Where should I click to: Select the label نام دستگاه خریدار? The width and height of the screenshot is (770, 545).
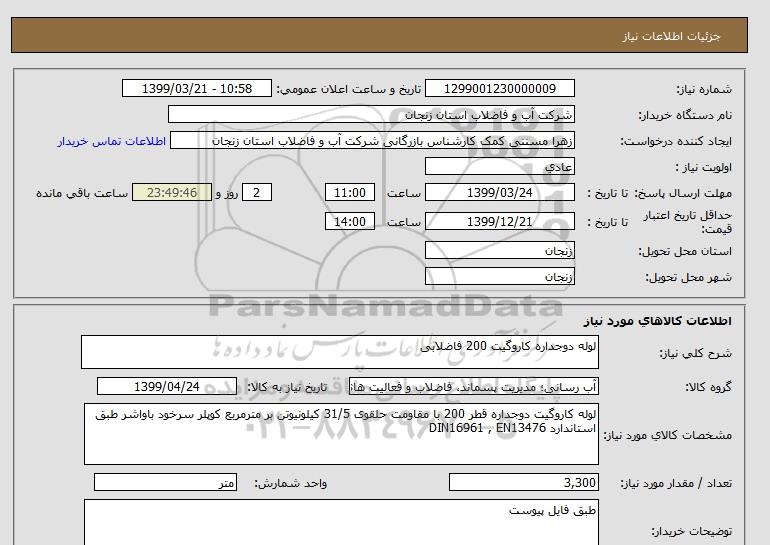click(x=685, y=115)
